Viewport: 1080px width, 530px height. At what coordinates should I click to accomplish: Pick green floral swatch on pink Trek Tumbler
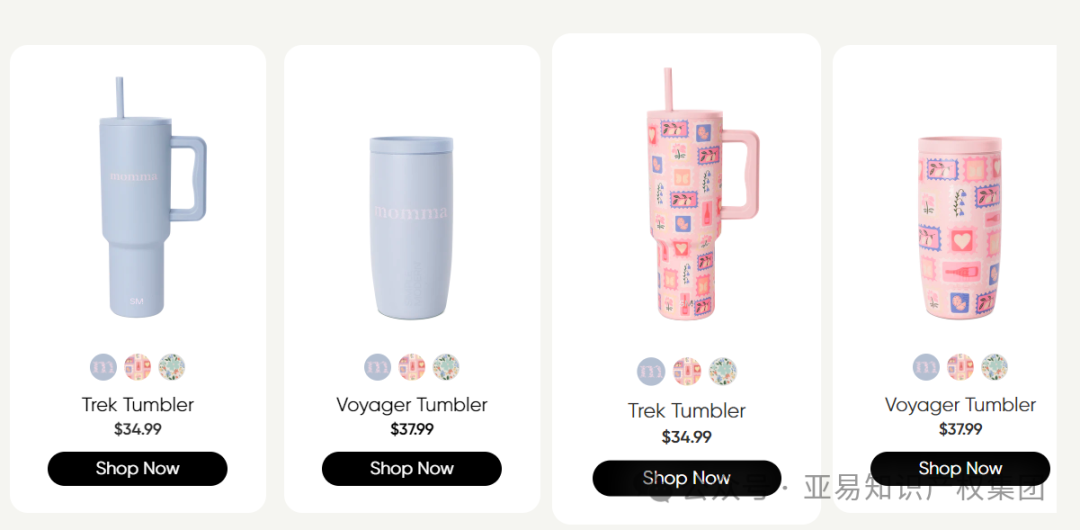point(723,371)
